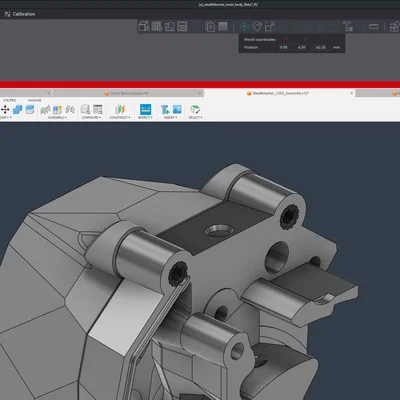Click the paste plate icon marked P
400x400 pixels.
pyautogui.click(x=210, y=26)
